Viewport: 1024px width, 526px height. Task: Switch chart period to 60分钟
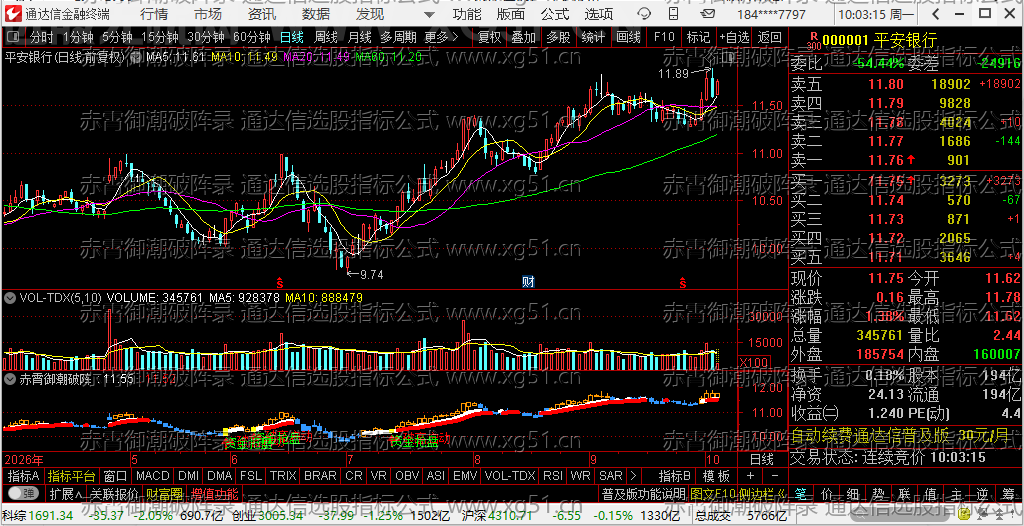click(x=252, y=37)
